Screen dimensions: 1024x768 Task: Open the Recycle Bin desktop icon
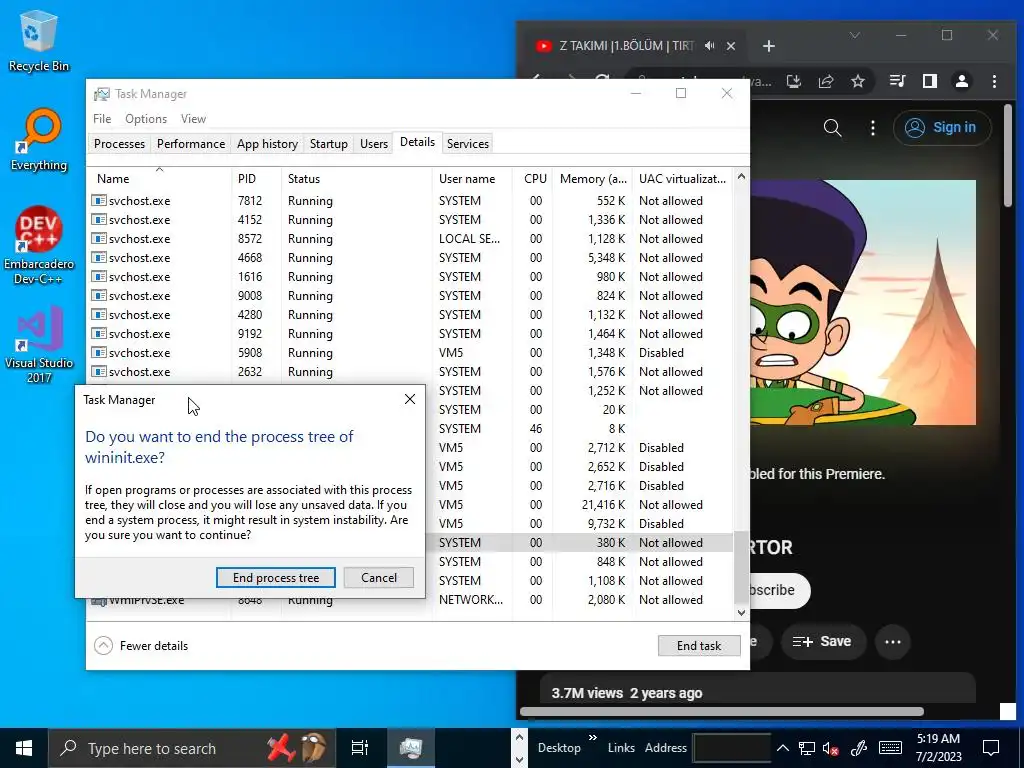pos(39,41)
